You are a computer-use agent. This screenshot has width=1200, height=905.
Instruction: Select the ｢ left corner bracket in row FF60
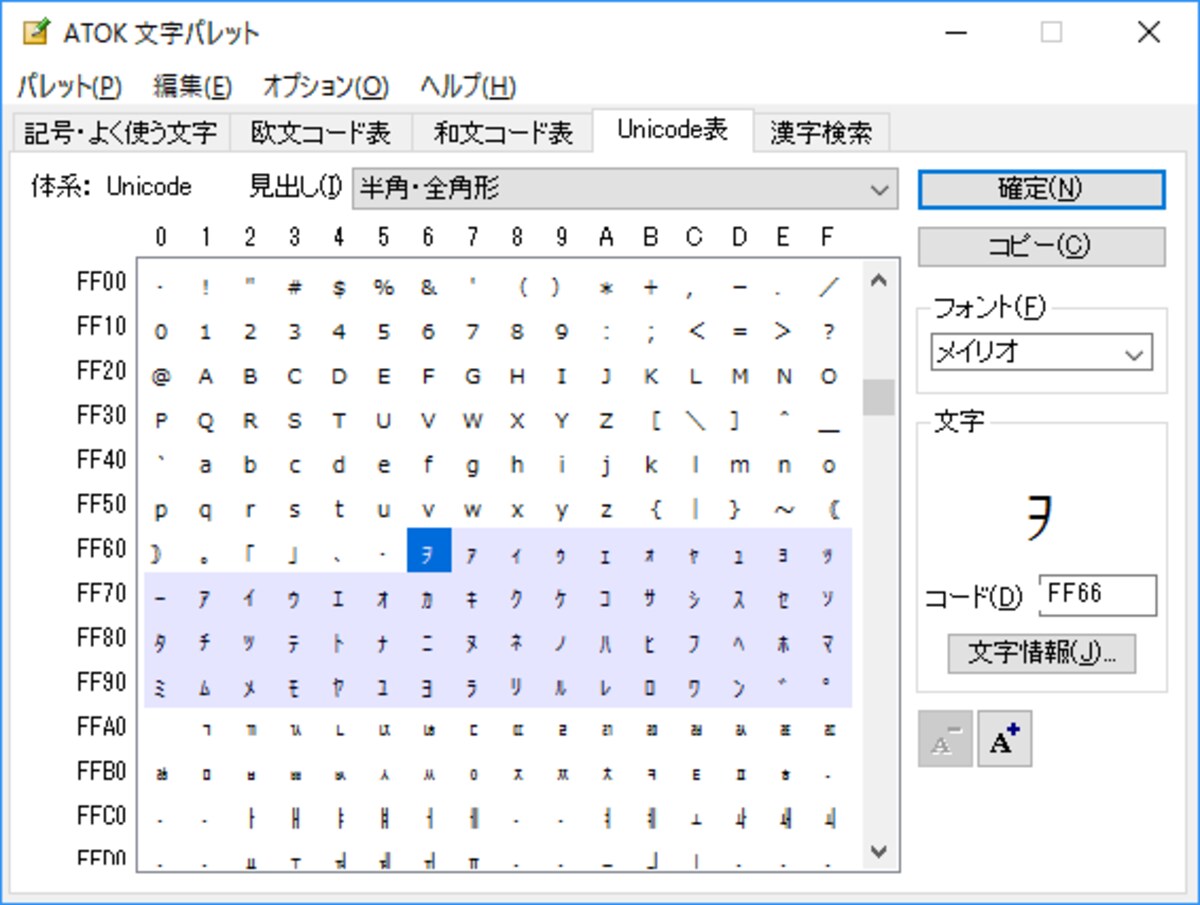250,554
